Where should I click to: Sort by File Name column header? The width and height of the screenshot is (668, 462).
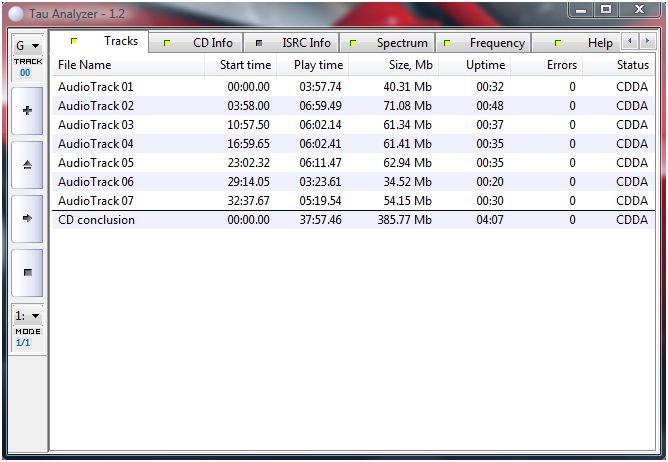point(84,65)
